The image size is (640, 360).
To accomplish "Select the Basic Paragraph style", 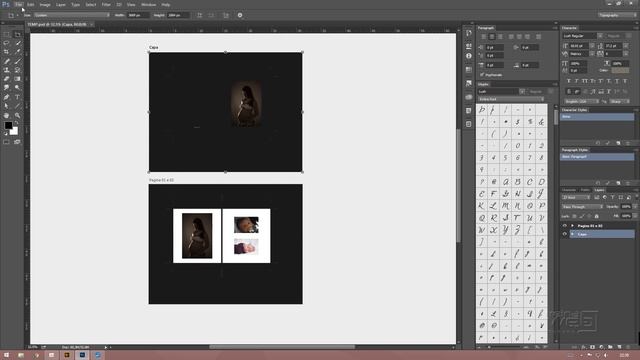I will [x=597, y=157].
